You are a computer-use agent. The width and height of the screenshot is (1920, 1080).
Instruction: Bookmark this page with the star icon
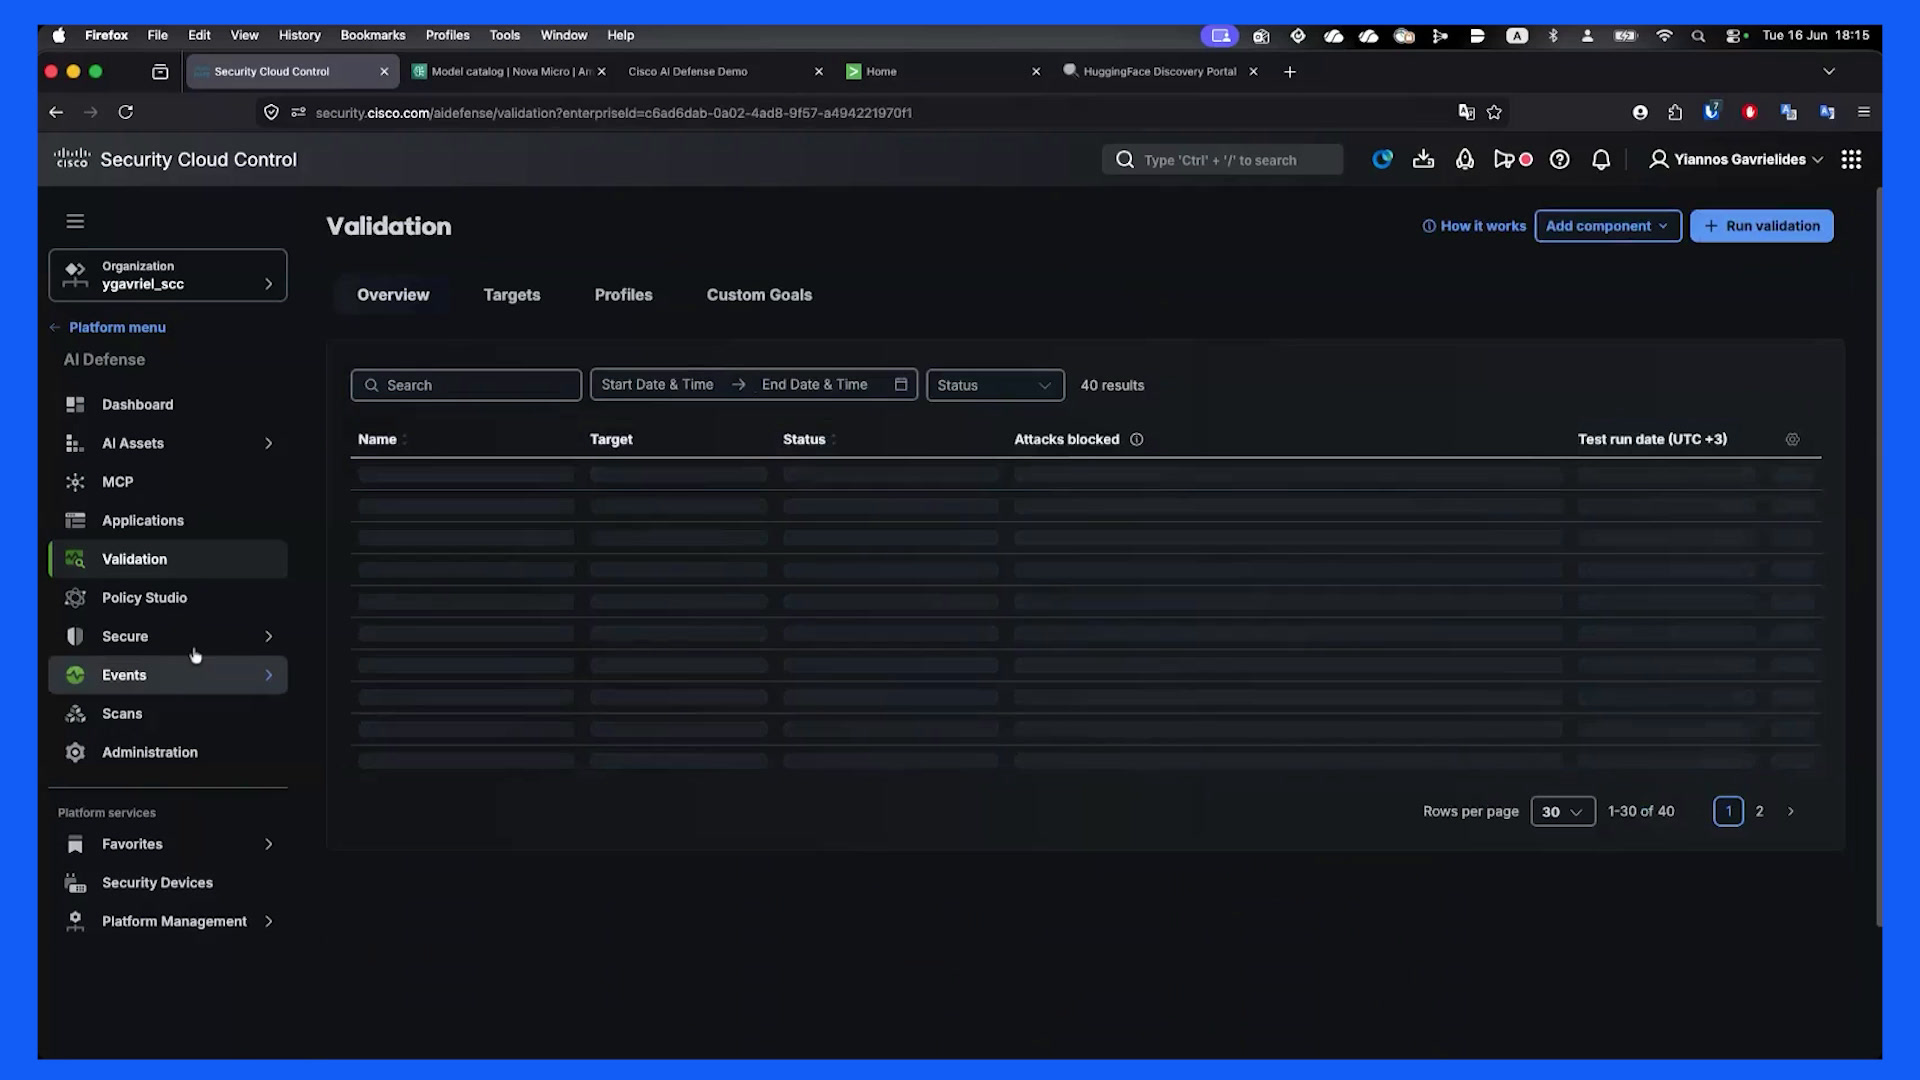click(1494, 113)
